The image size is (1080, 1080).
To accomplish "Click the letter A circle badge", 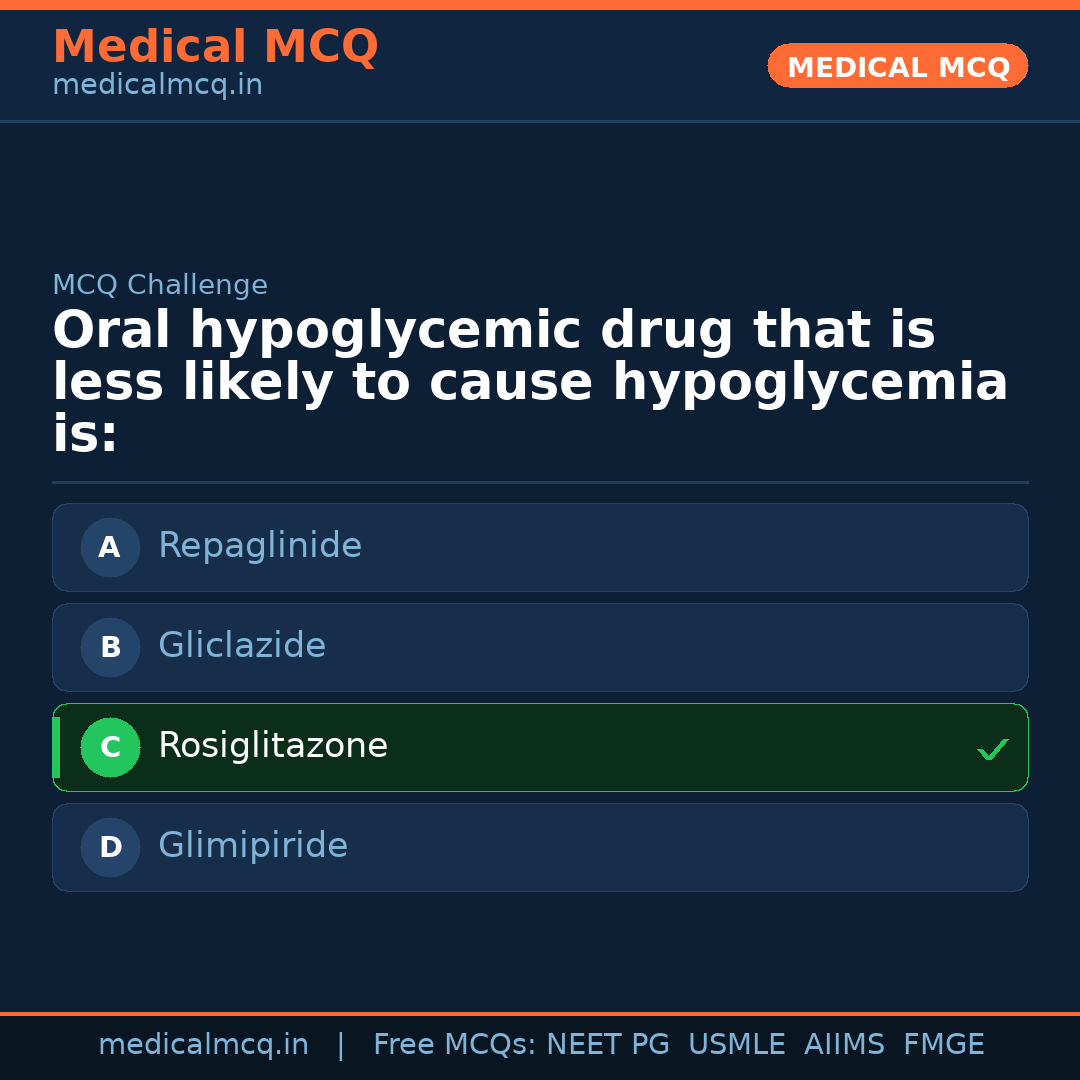I will coord(110,547).
